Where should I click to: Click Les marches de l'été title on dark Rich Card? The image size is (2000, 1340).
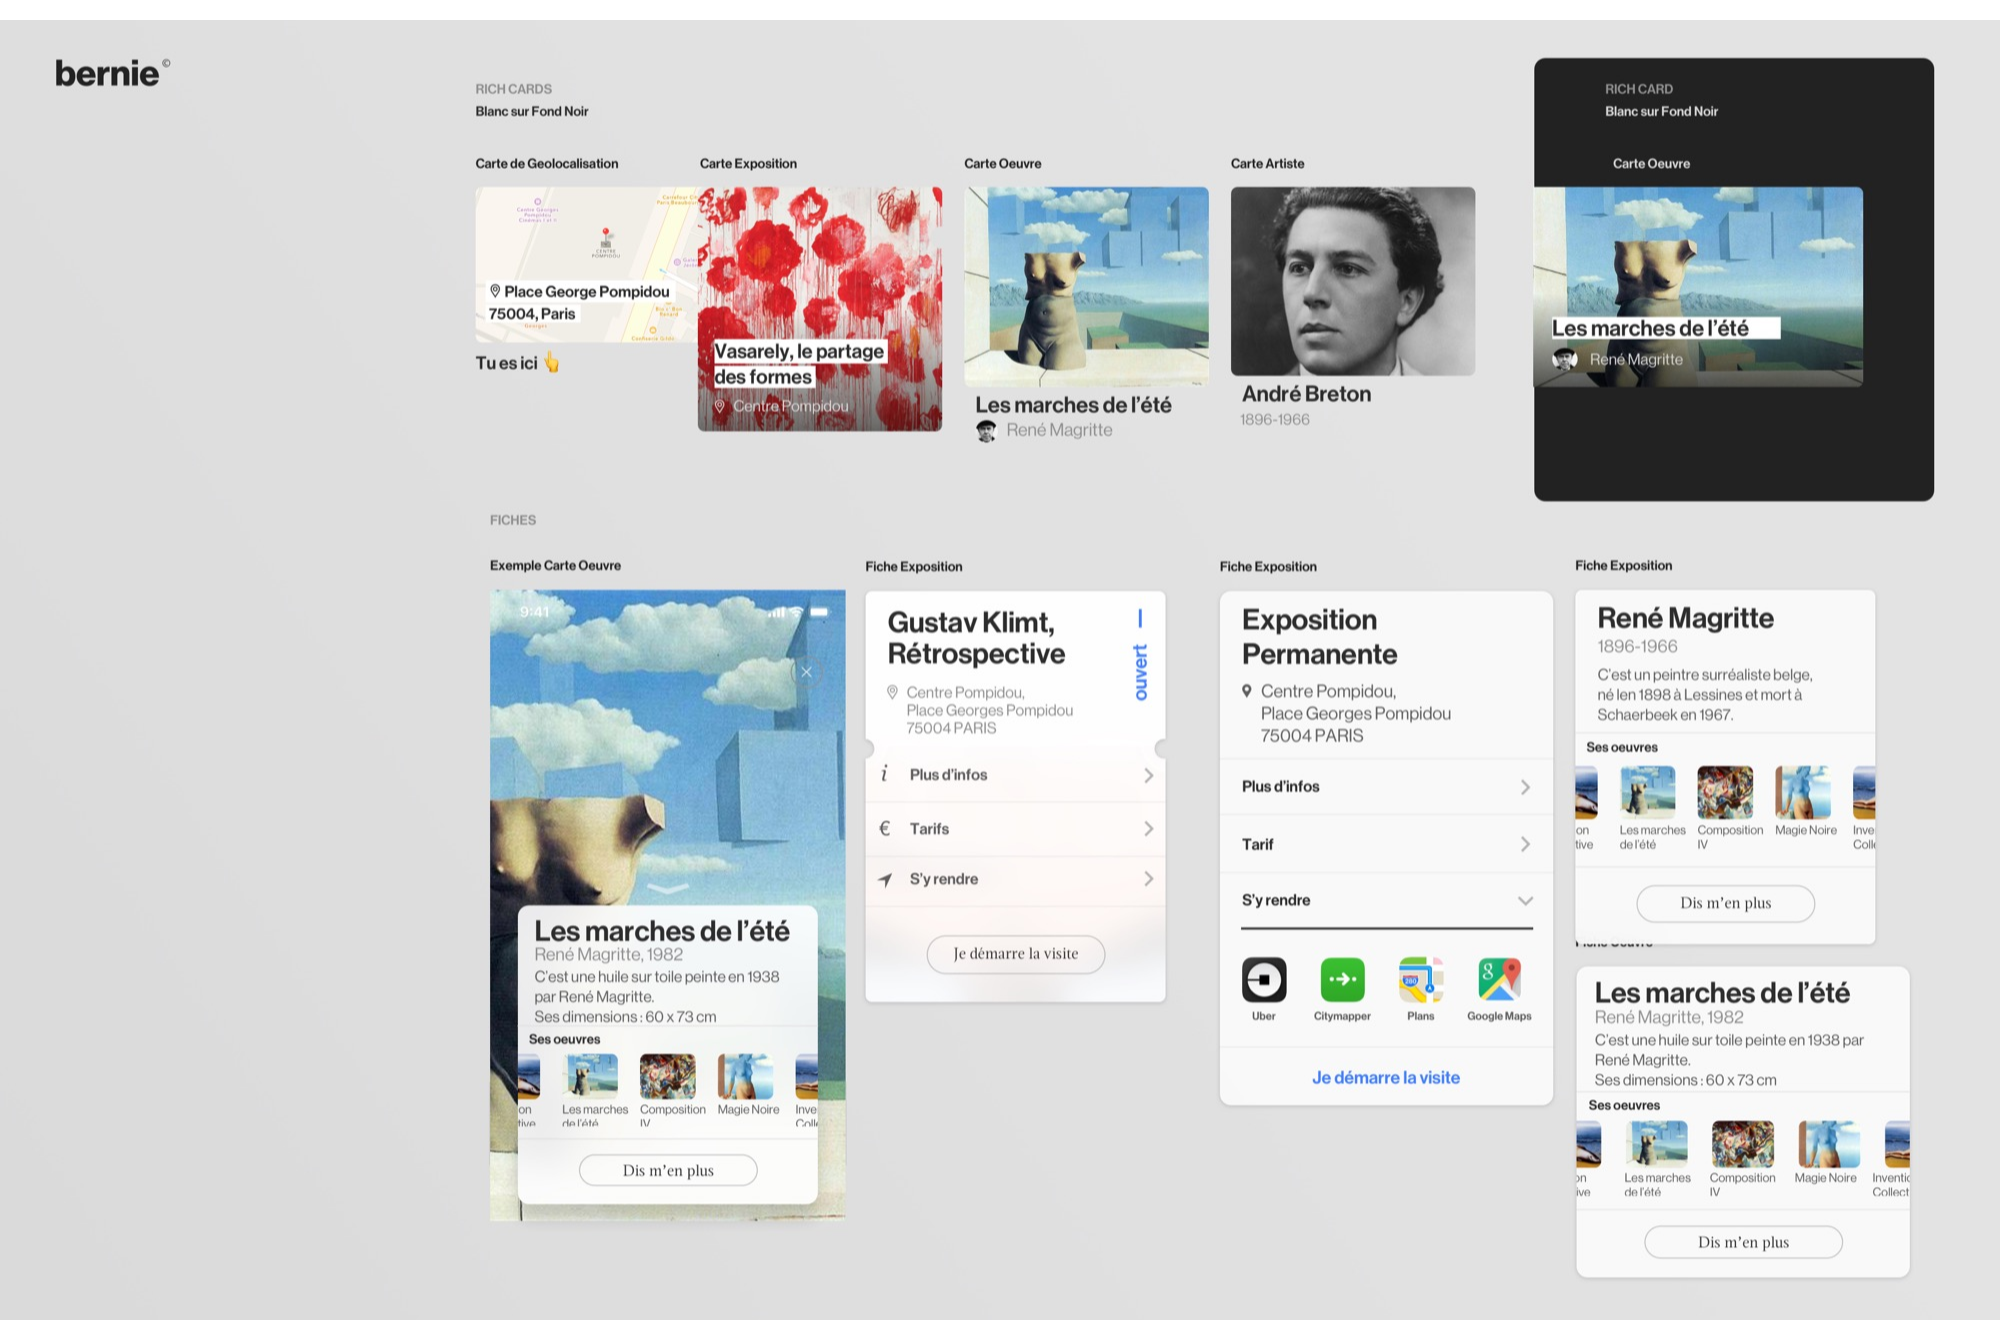tap(1650, 328)
